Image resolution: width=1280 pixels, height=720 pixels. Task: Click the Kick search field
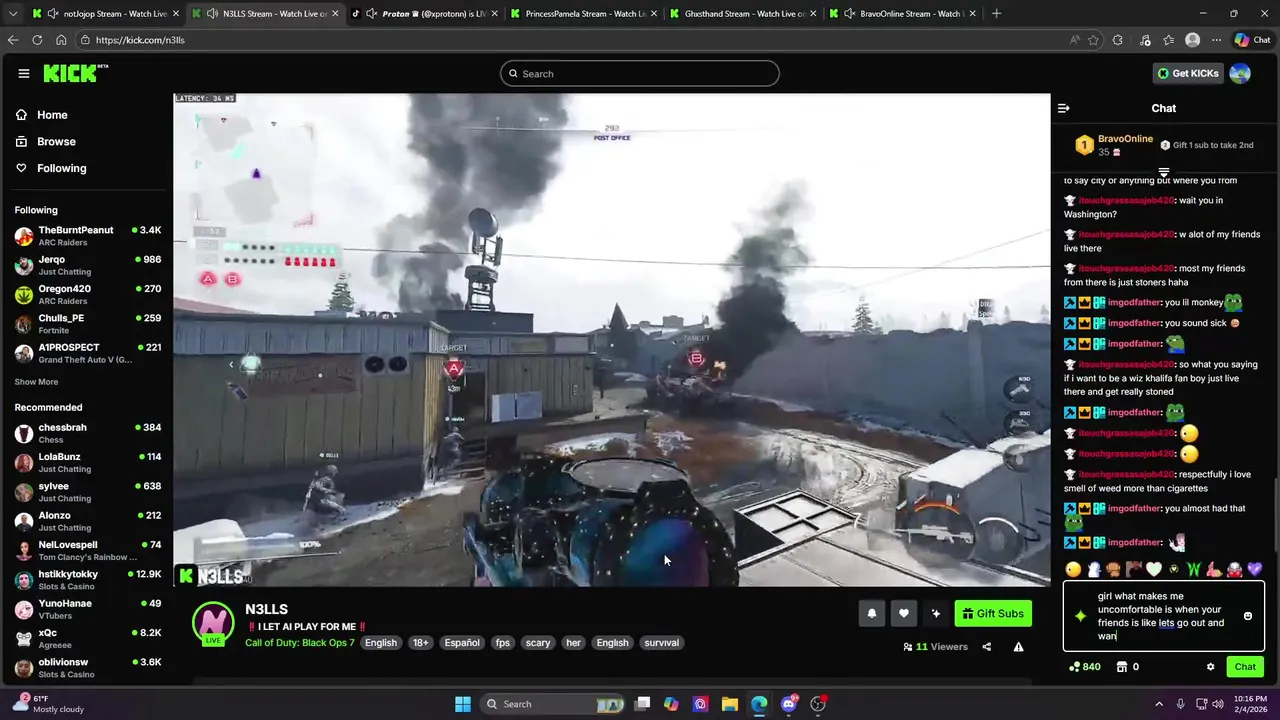click(640, 73)
